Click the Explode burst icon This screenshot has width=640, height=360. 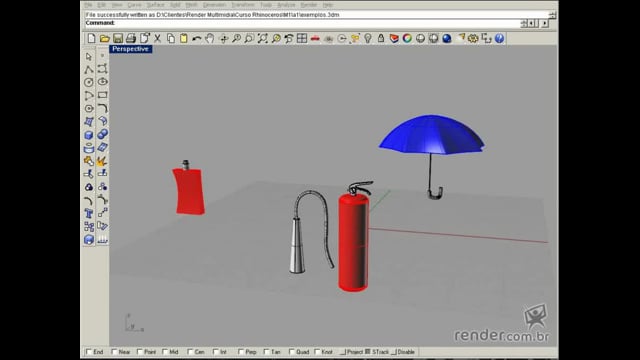tap(102, 161)
